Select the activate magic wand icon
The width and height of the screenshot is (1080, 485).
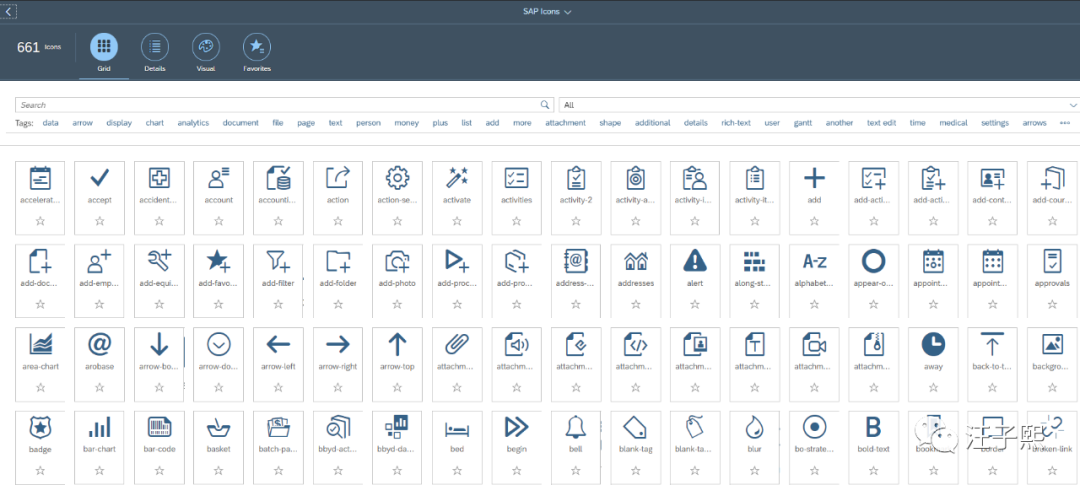[x=457, y=178]
